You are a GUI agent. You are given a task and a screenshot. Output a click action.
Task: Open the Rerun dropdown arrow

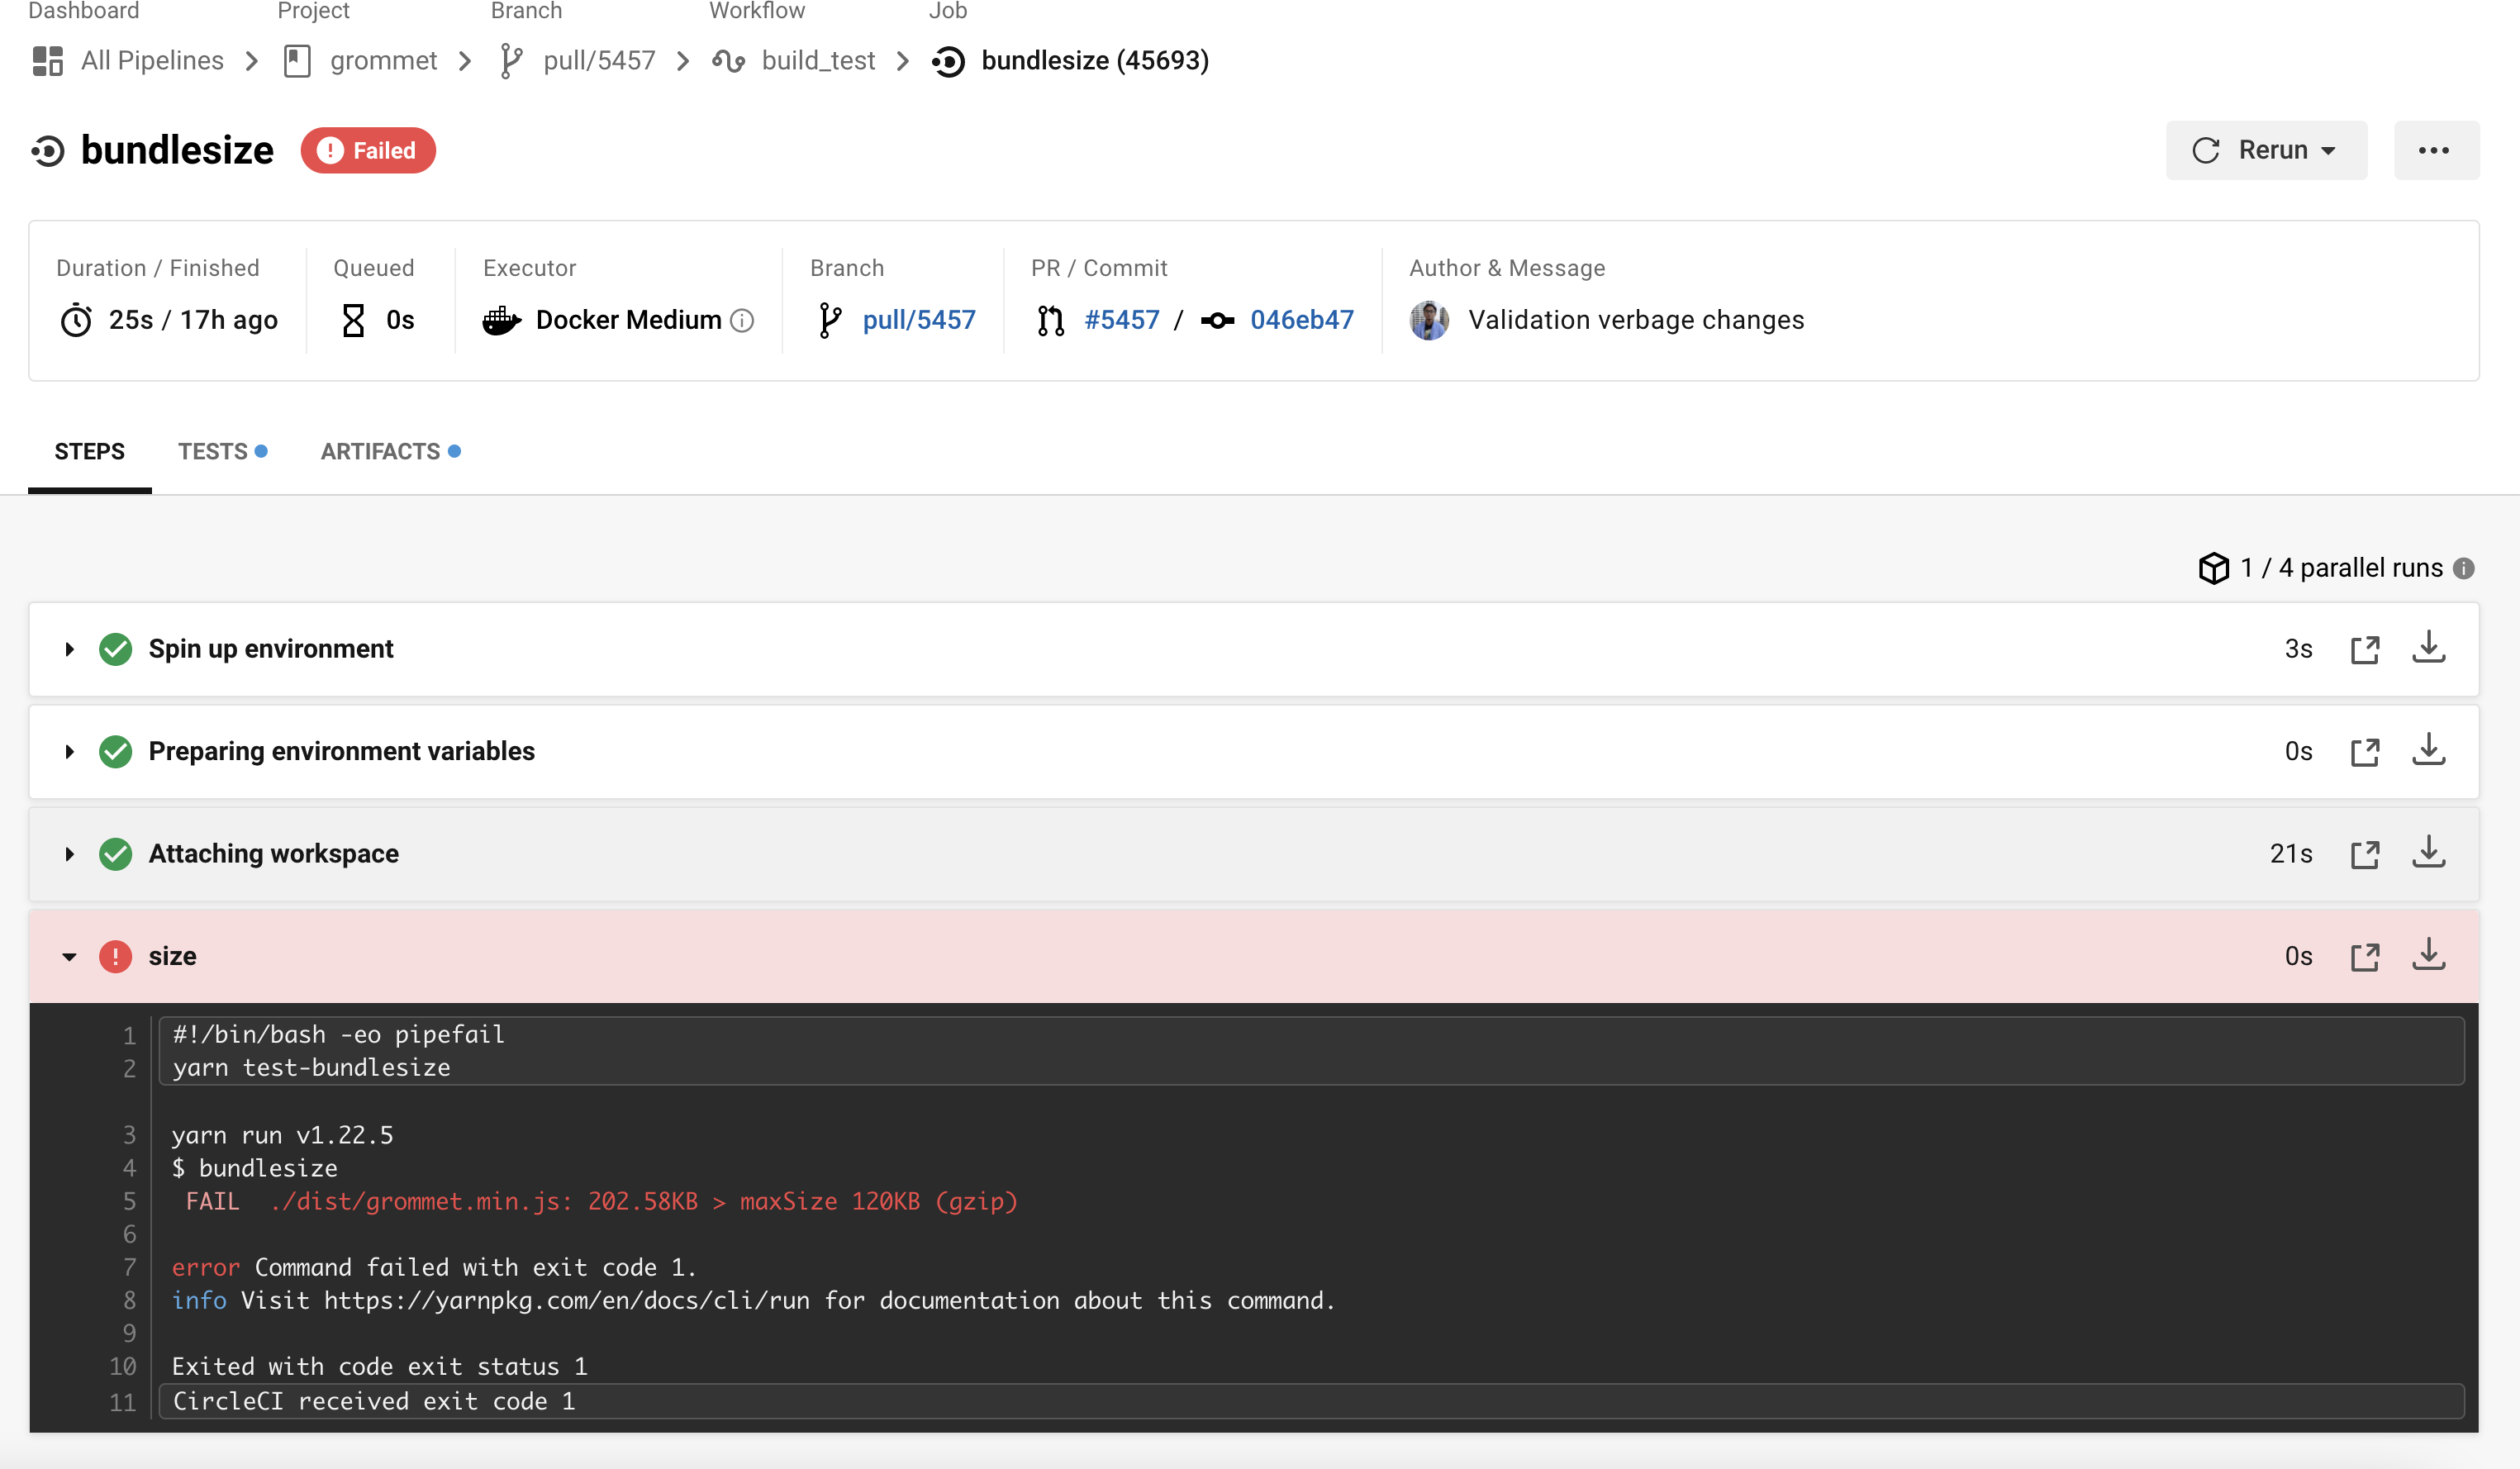(x=2330, y=150)
